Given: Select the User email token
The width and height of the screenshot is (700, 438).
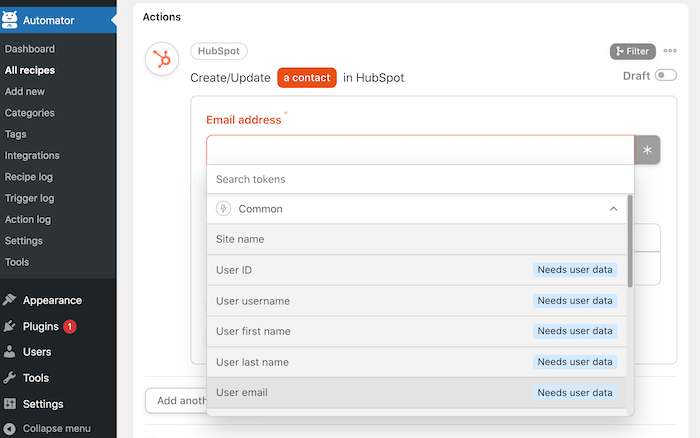Looking at the screenshot, I should tap(417, 393).
